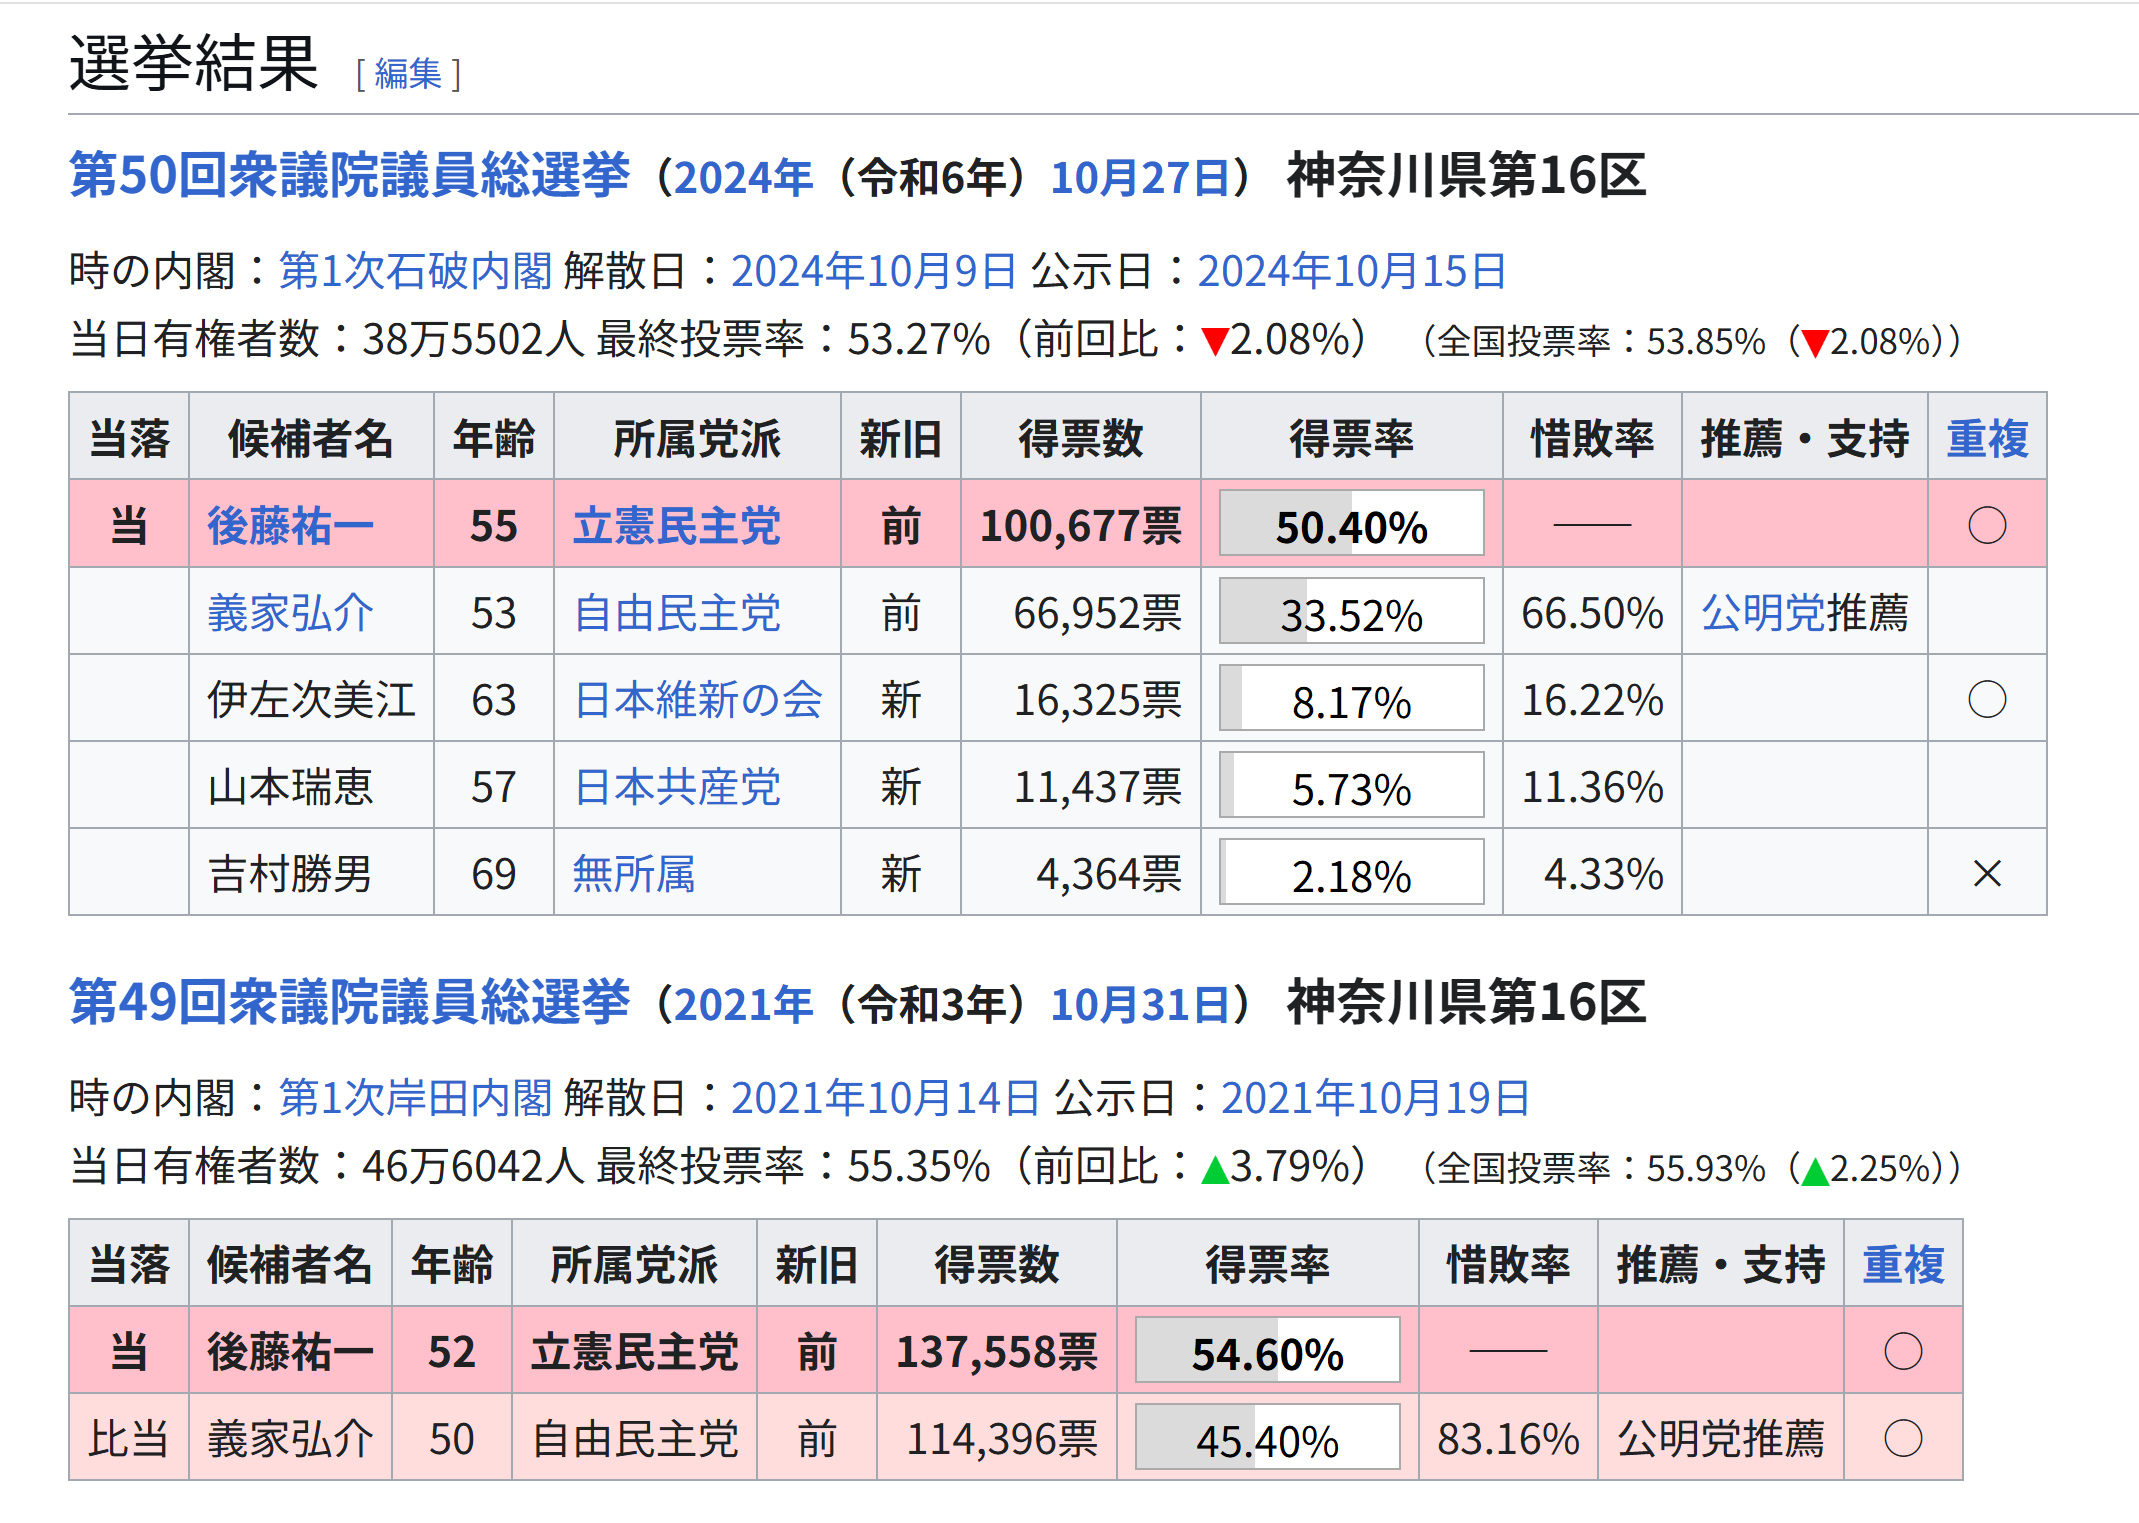Open the 日本共産党 party link
Screen dimensions: 2139x1523
[677, 787]
